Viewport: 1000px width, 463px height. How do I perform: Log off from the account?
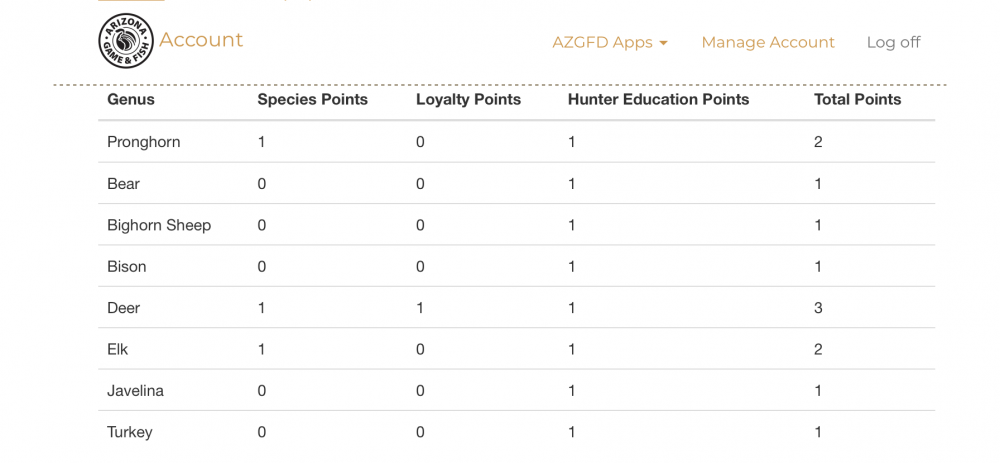pos(893,42)
